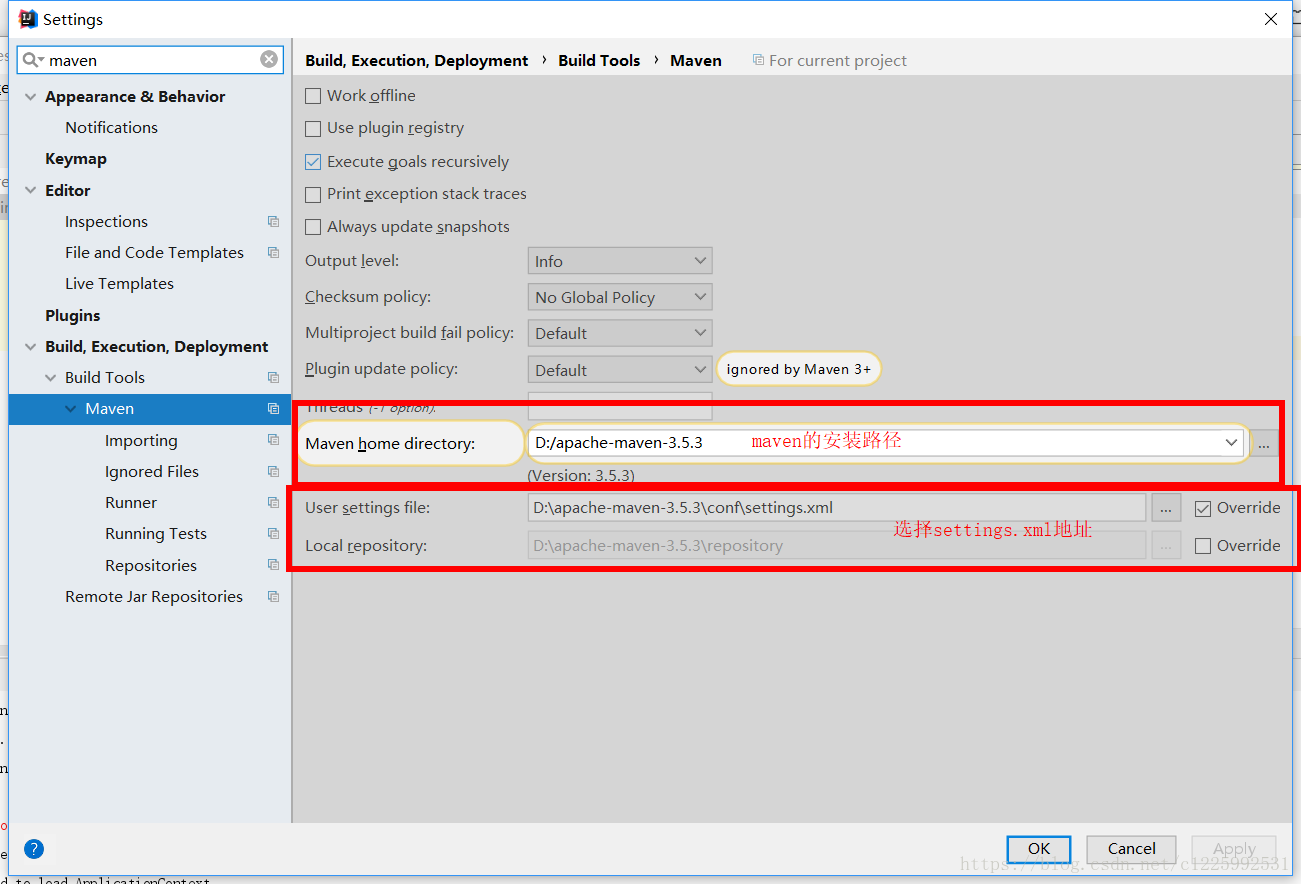Screen dimensions: 1301x884
Task: Click the browse ellipsis for User settings file
Action: point(1165,507)
